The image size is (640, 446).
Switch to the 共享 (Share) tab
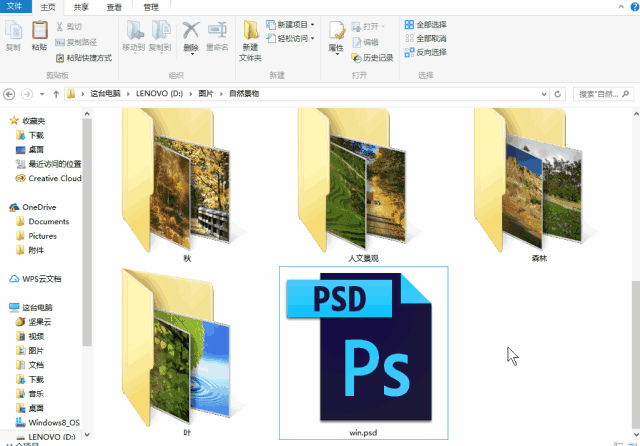pyautogui.click(x=81, y=7)
